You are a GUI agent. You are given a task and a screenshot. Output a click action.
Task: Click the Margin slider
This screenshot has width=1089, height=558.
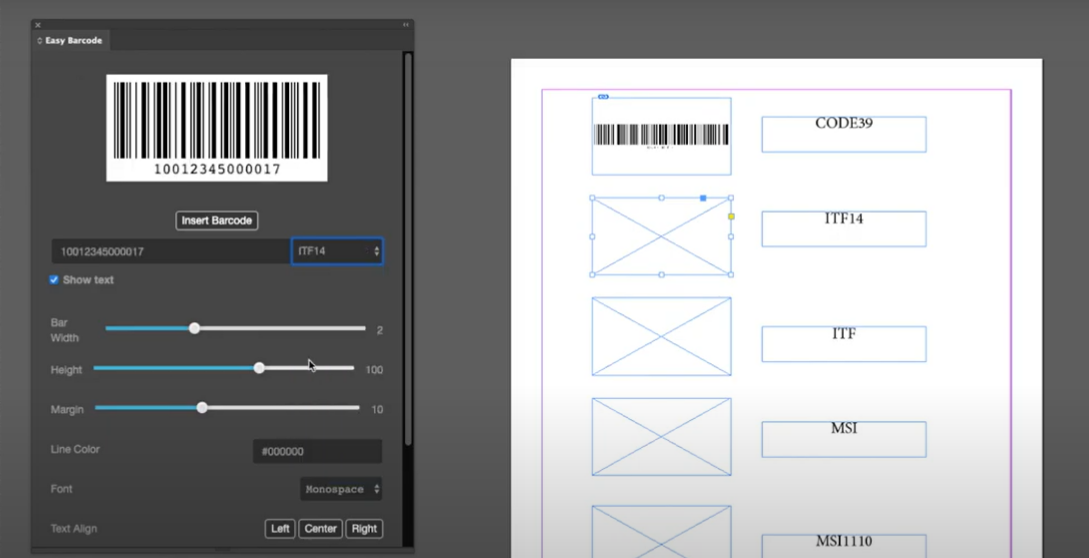tap(227, 408)
